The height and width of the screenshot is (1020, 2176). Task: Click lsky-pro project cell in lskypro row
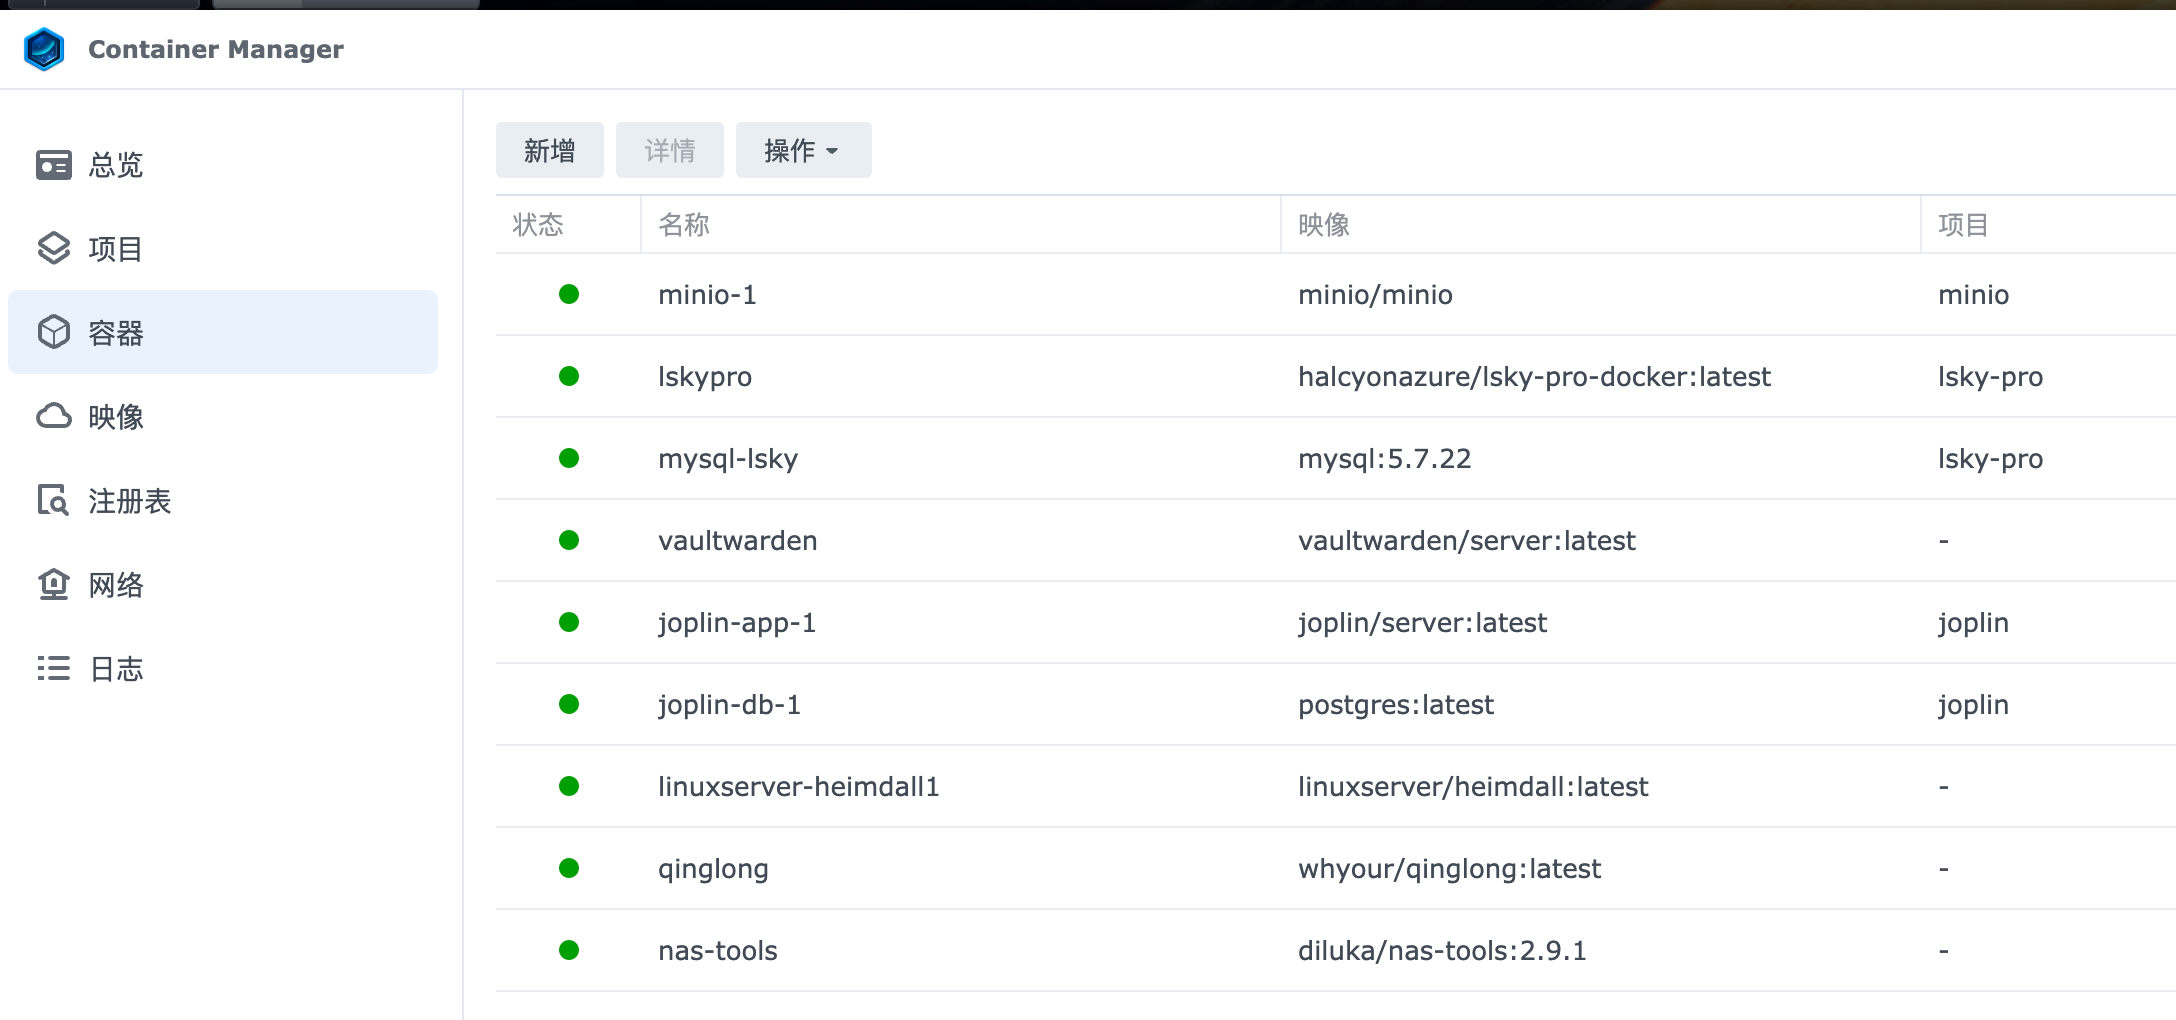(x=1991, y=377)
